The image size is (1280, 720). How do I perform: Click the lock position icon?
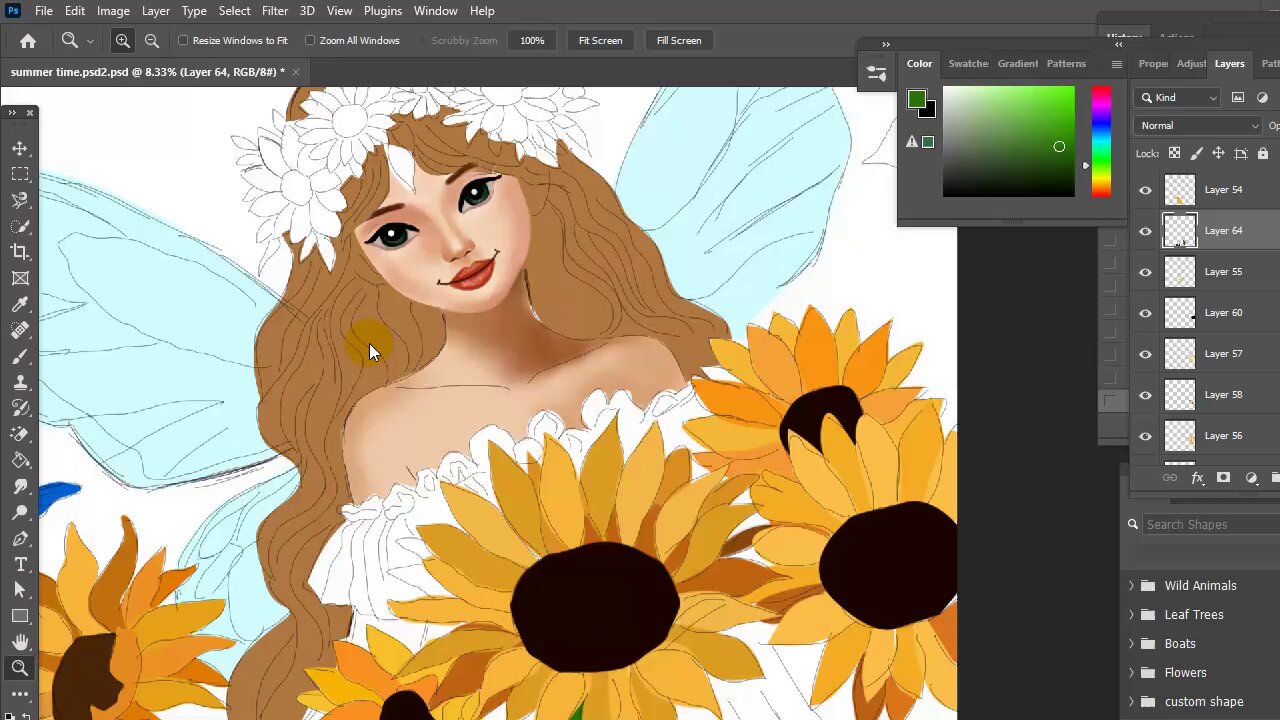[1218, 153]
